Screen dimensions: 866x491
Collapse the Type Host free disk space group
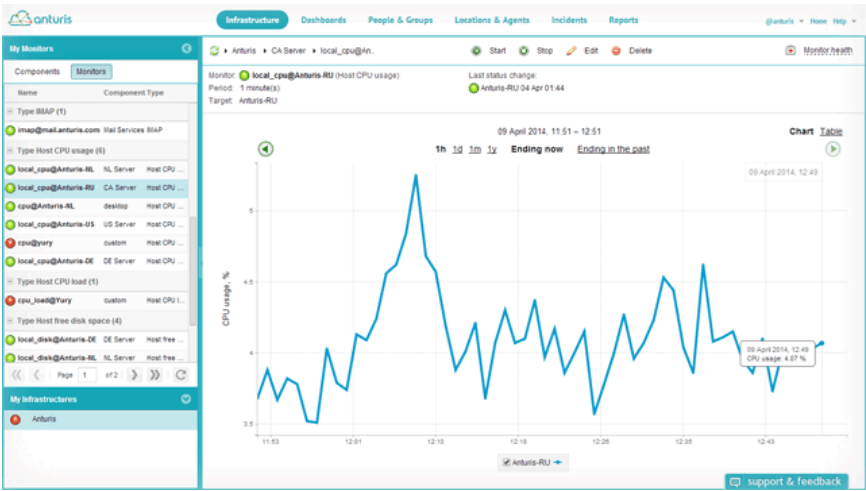pos(10,321)
